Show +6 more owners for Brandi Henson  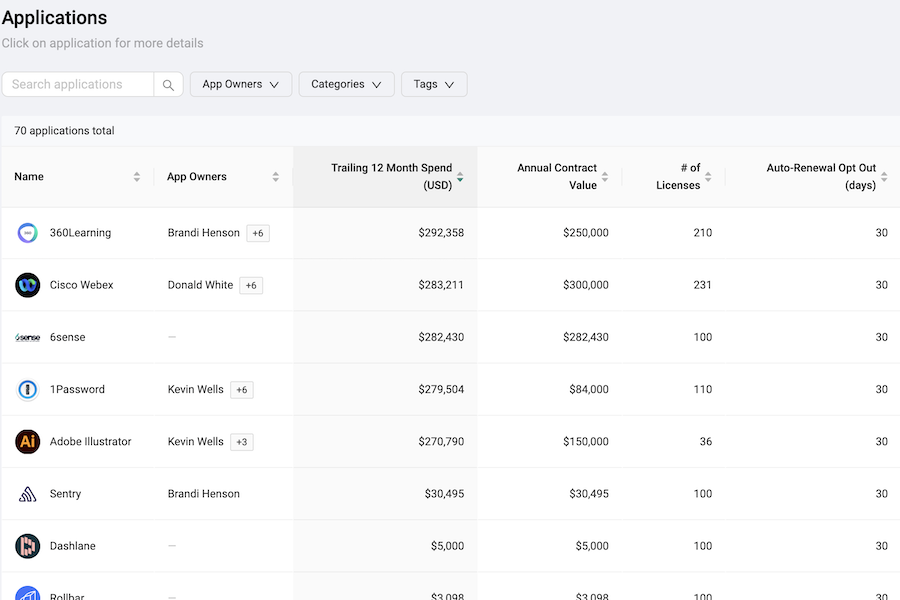click(258, 233)
